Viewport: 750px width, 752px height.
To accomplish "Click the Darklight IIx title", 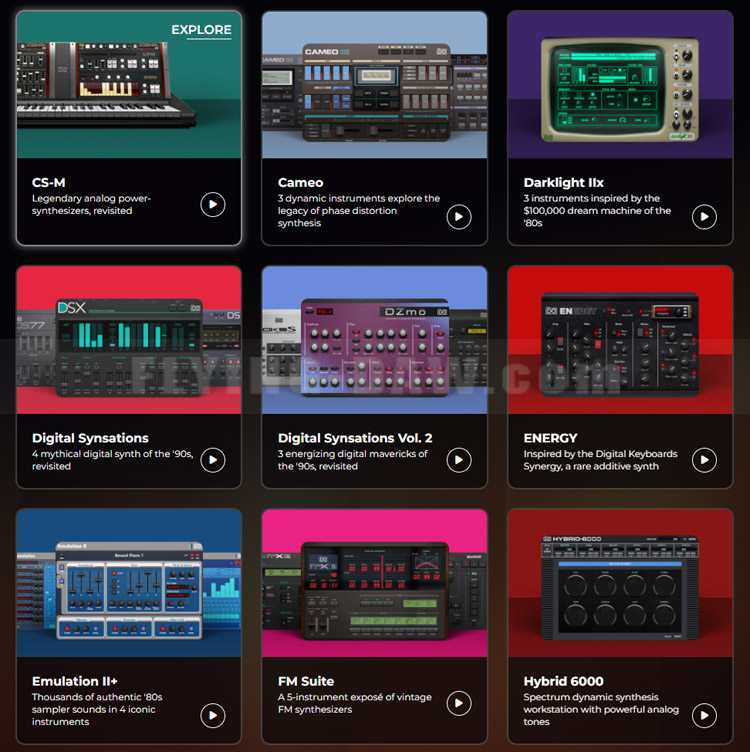I will pos(563,183).
